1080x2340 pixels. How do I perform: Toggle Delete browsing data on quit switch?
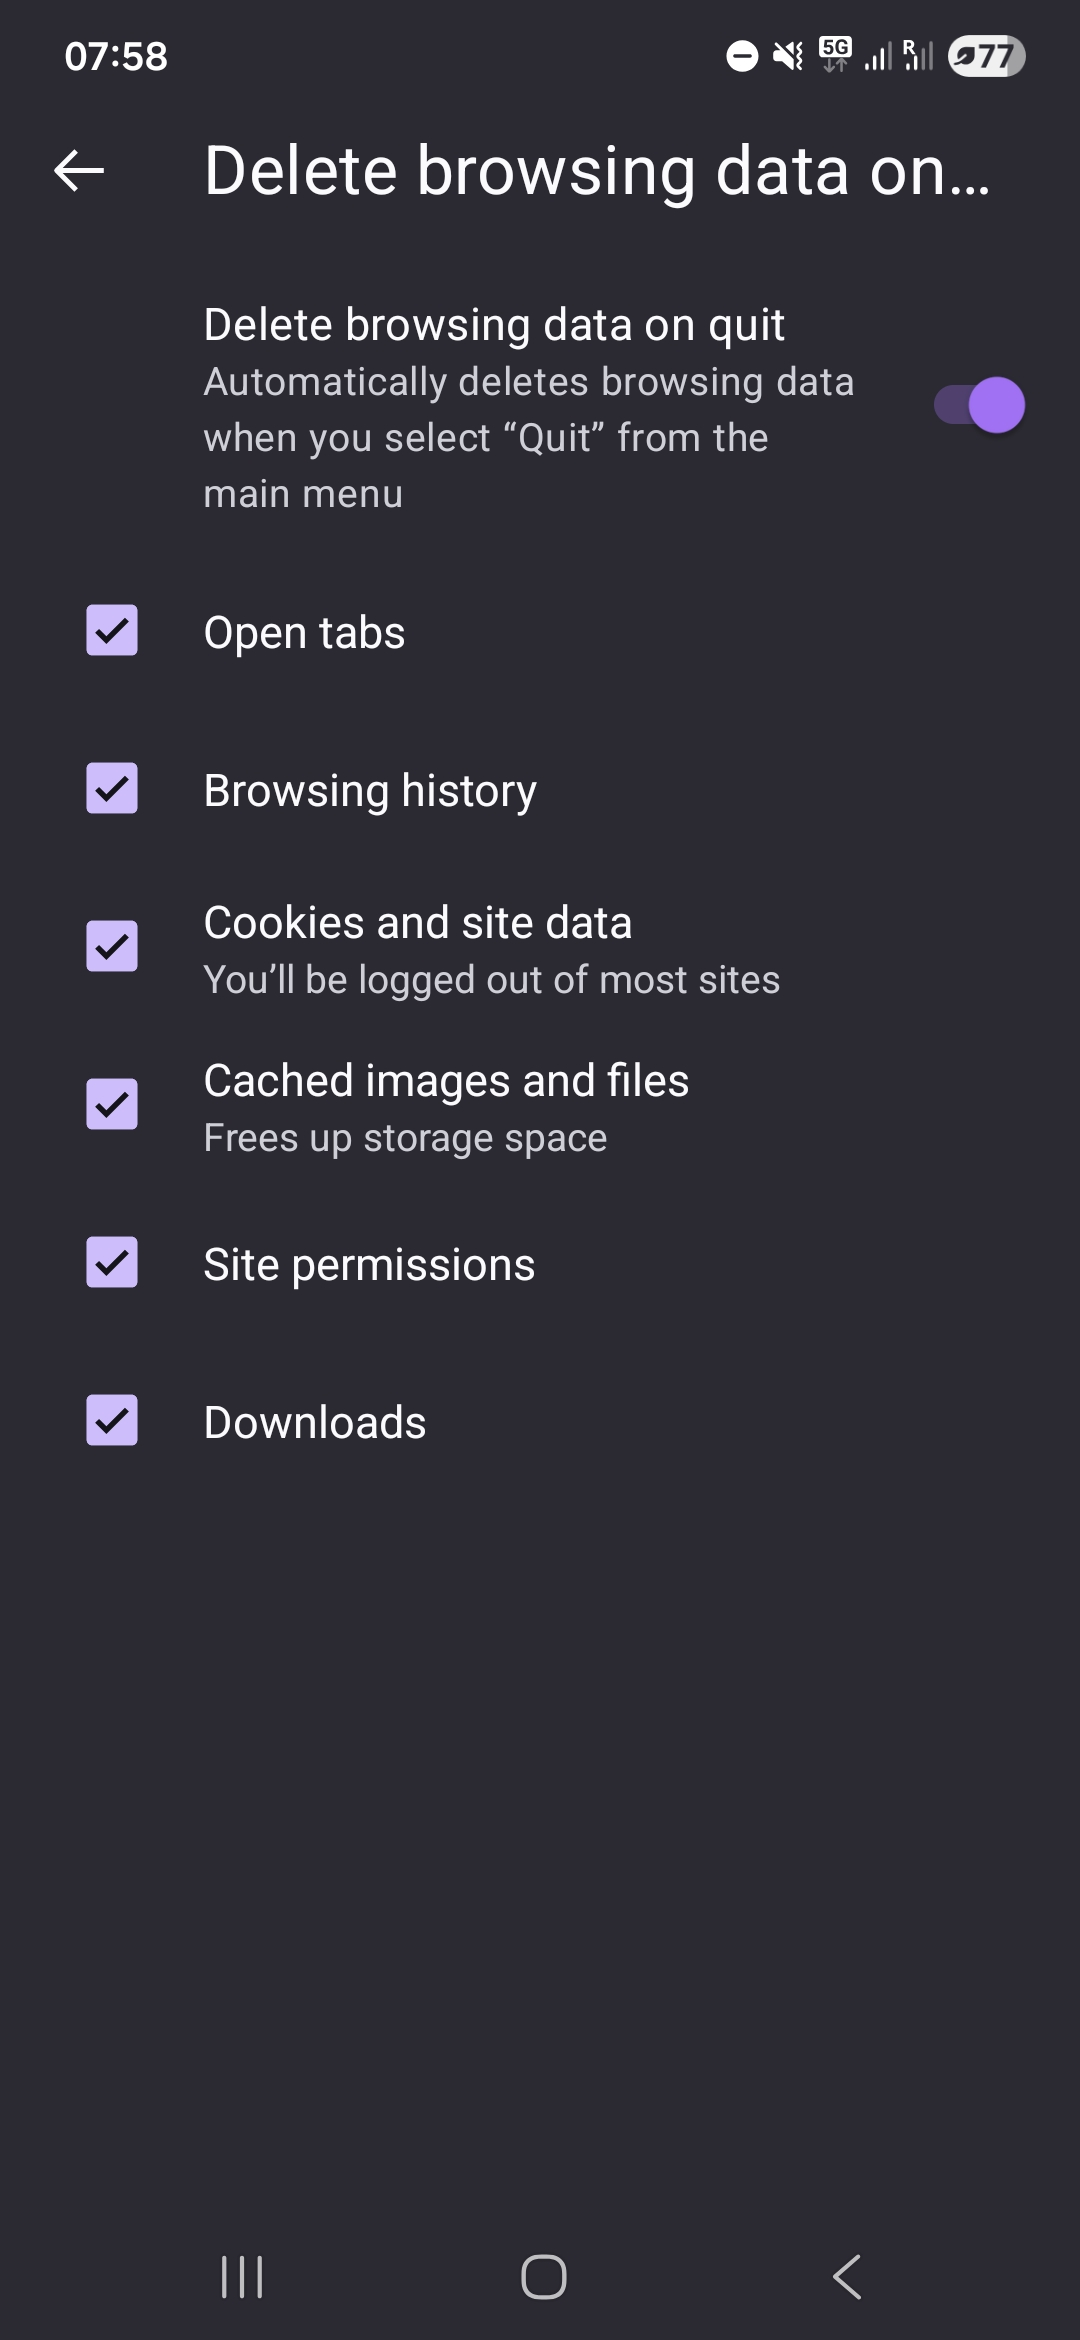(x=979, y=405)
